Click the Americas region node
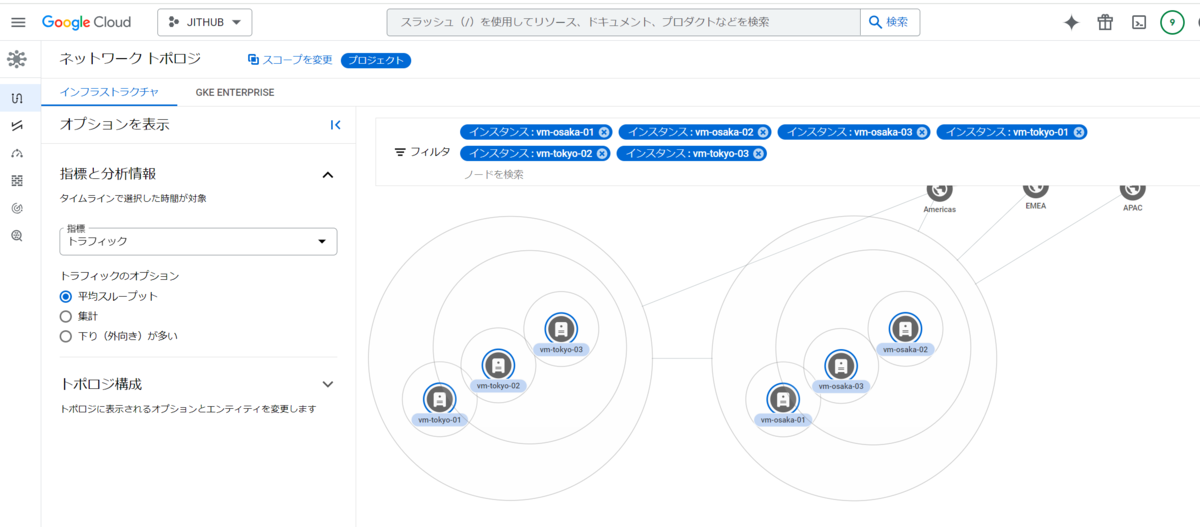 click(938, 189)
